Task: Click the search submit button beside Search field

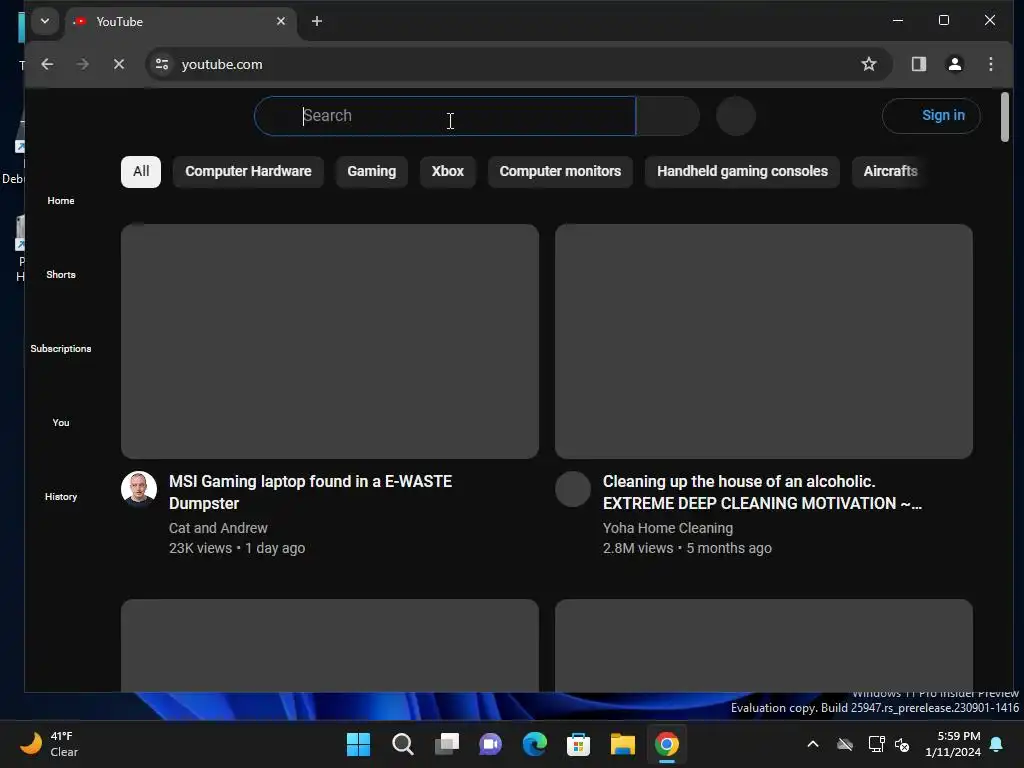Action: click(667, 116)
